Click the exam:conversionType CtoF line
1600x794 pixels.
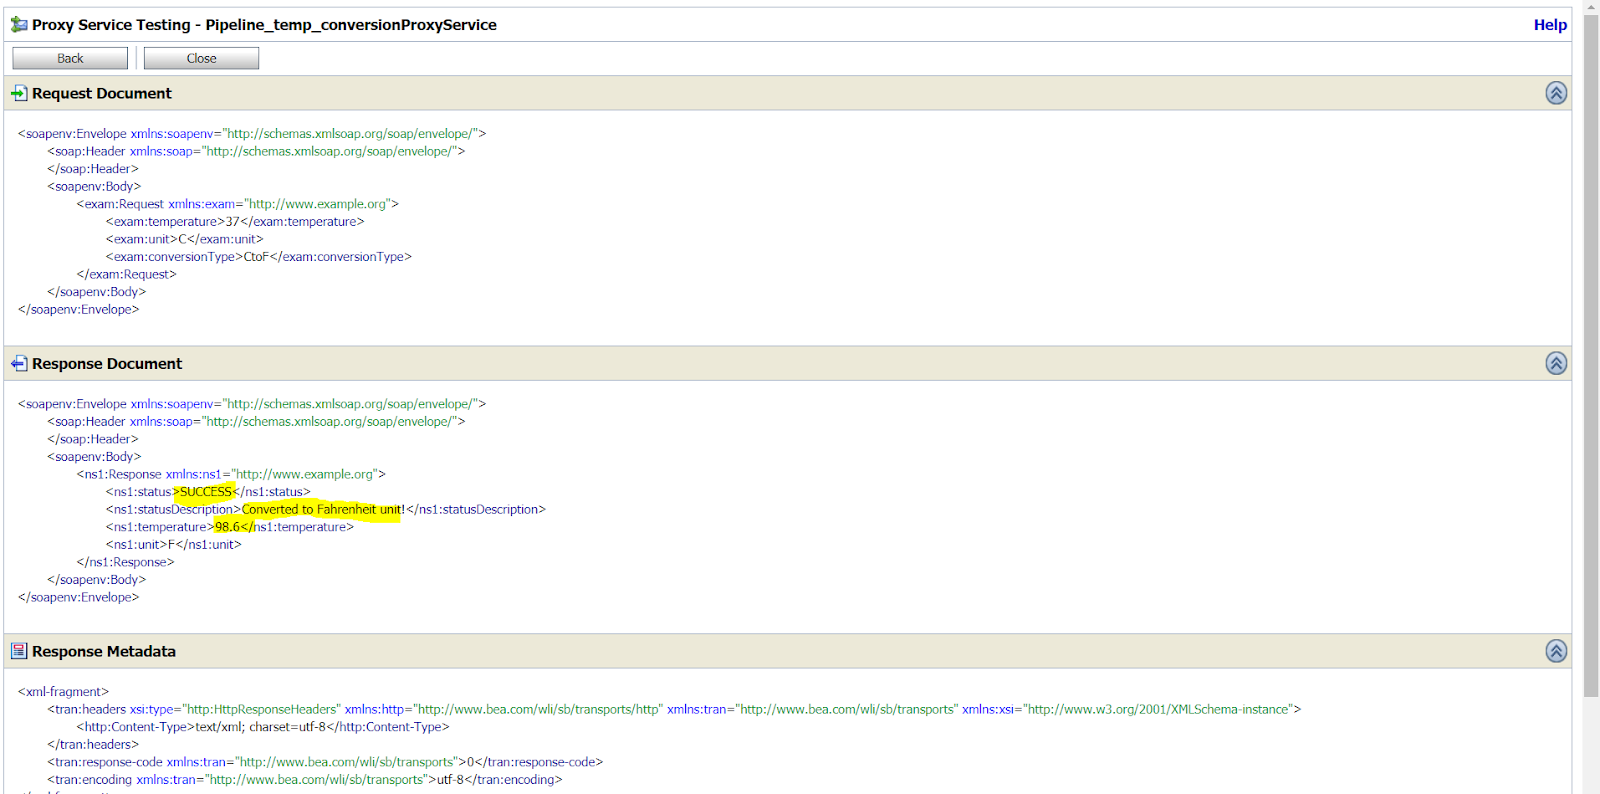coord(258,257)
